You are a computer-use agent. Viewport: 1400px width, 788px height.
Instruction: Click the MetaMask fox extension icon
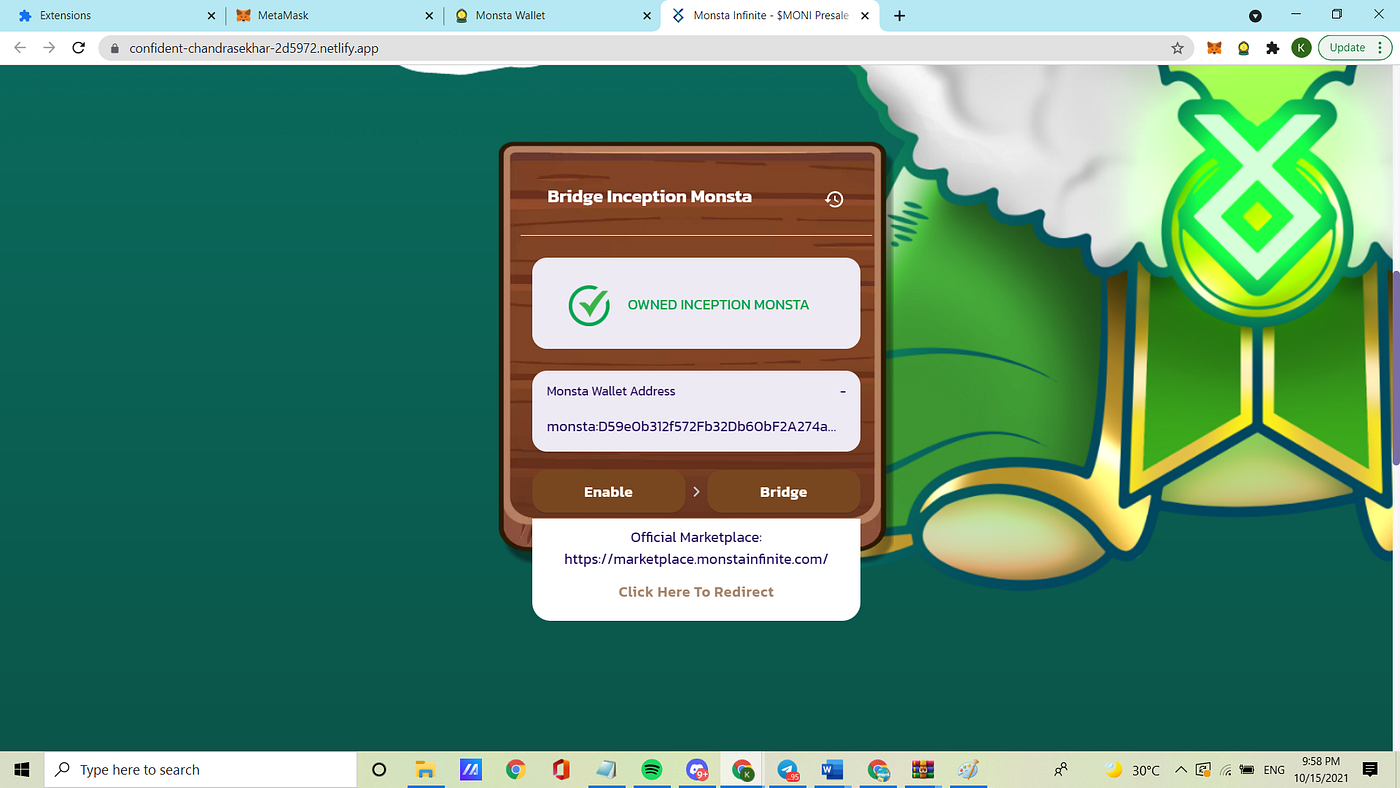pyautogui.click(x=1215, y=48)
